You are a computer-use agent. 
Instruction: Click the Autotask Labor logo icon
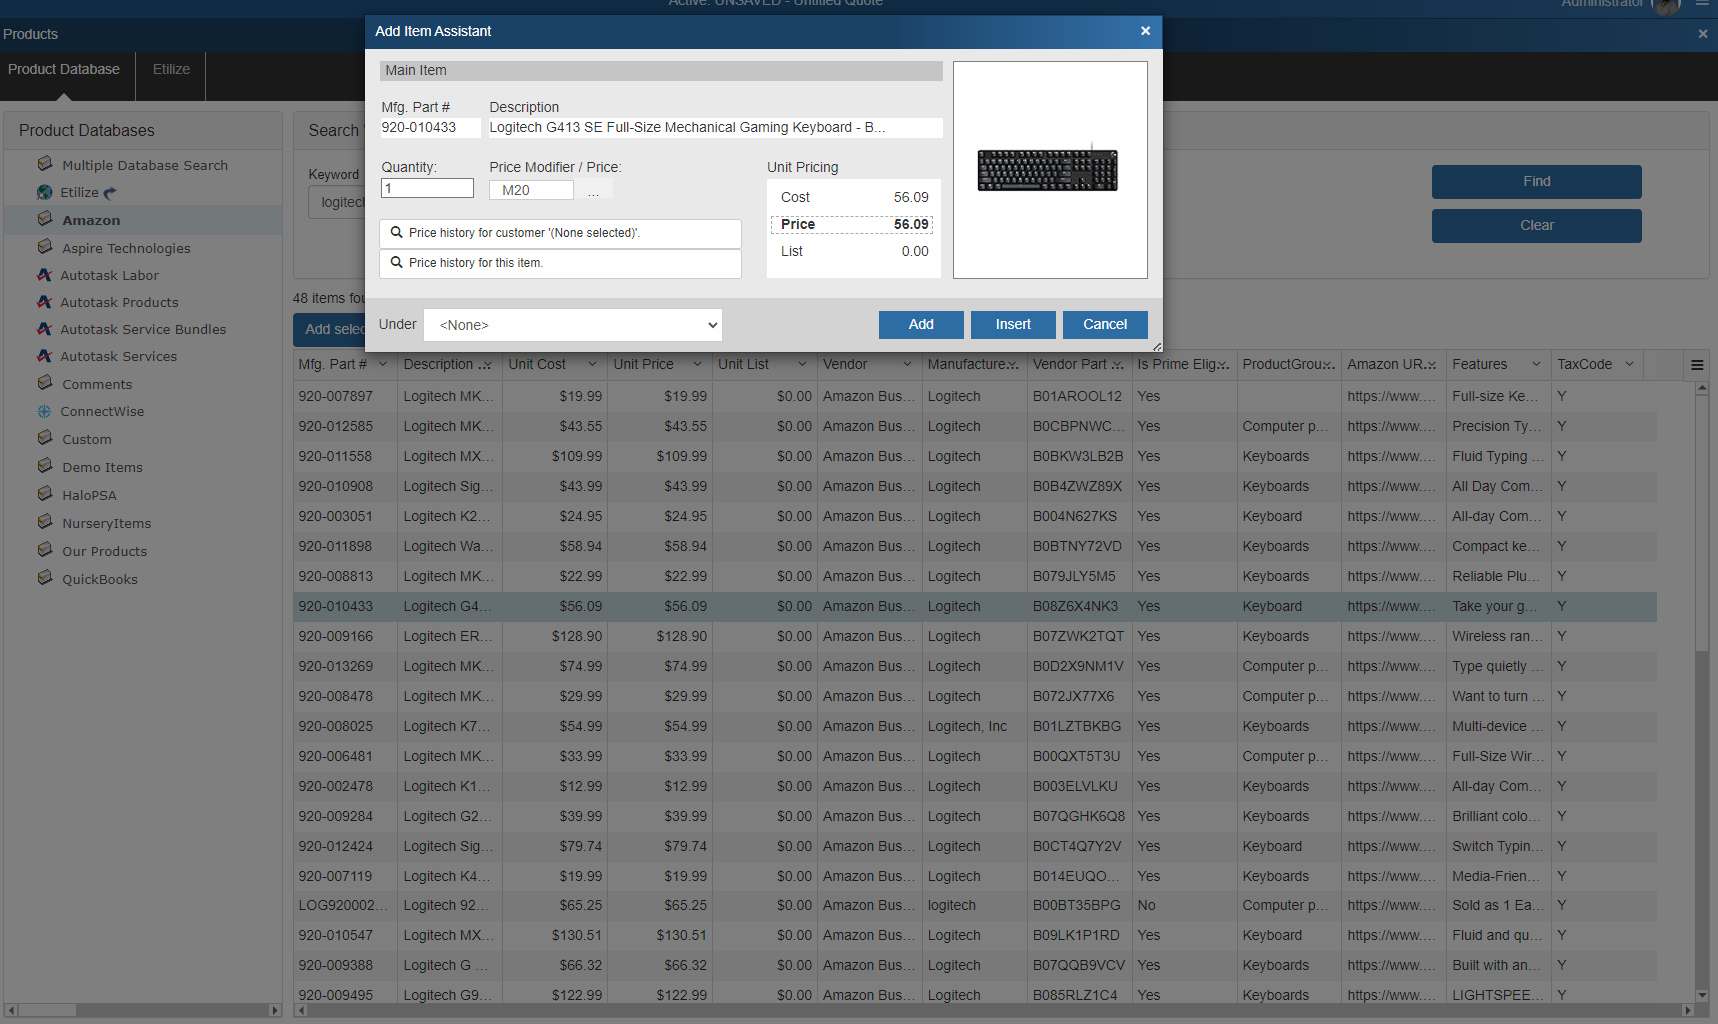(x=45, y=275)
